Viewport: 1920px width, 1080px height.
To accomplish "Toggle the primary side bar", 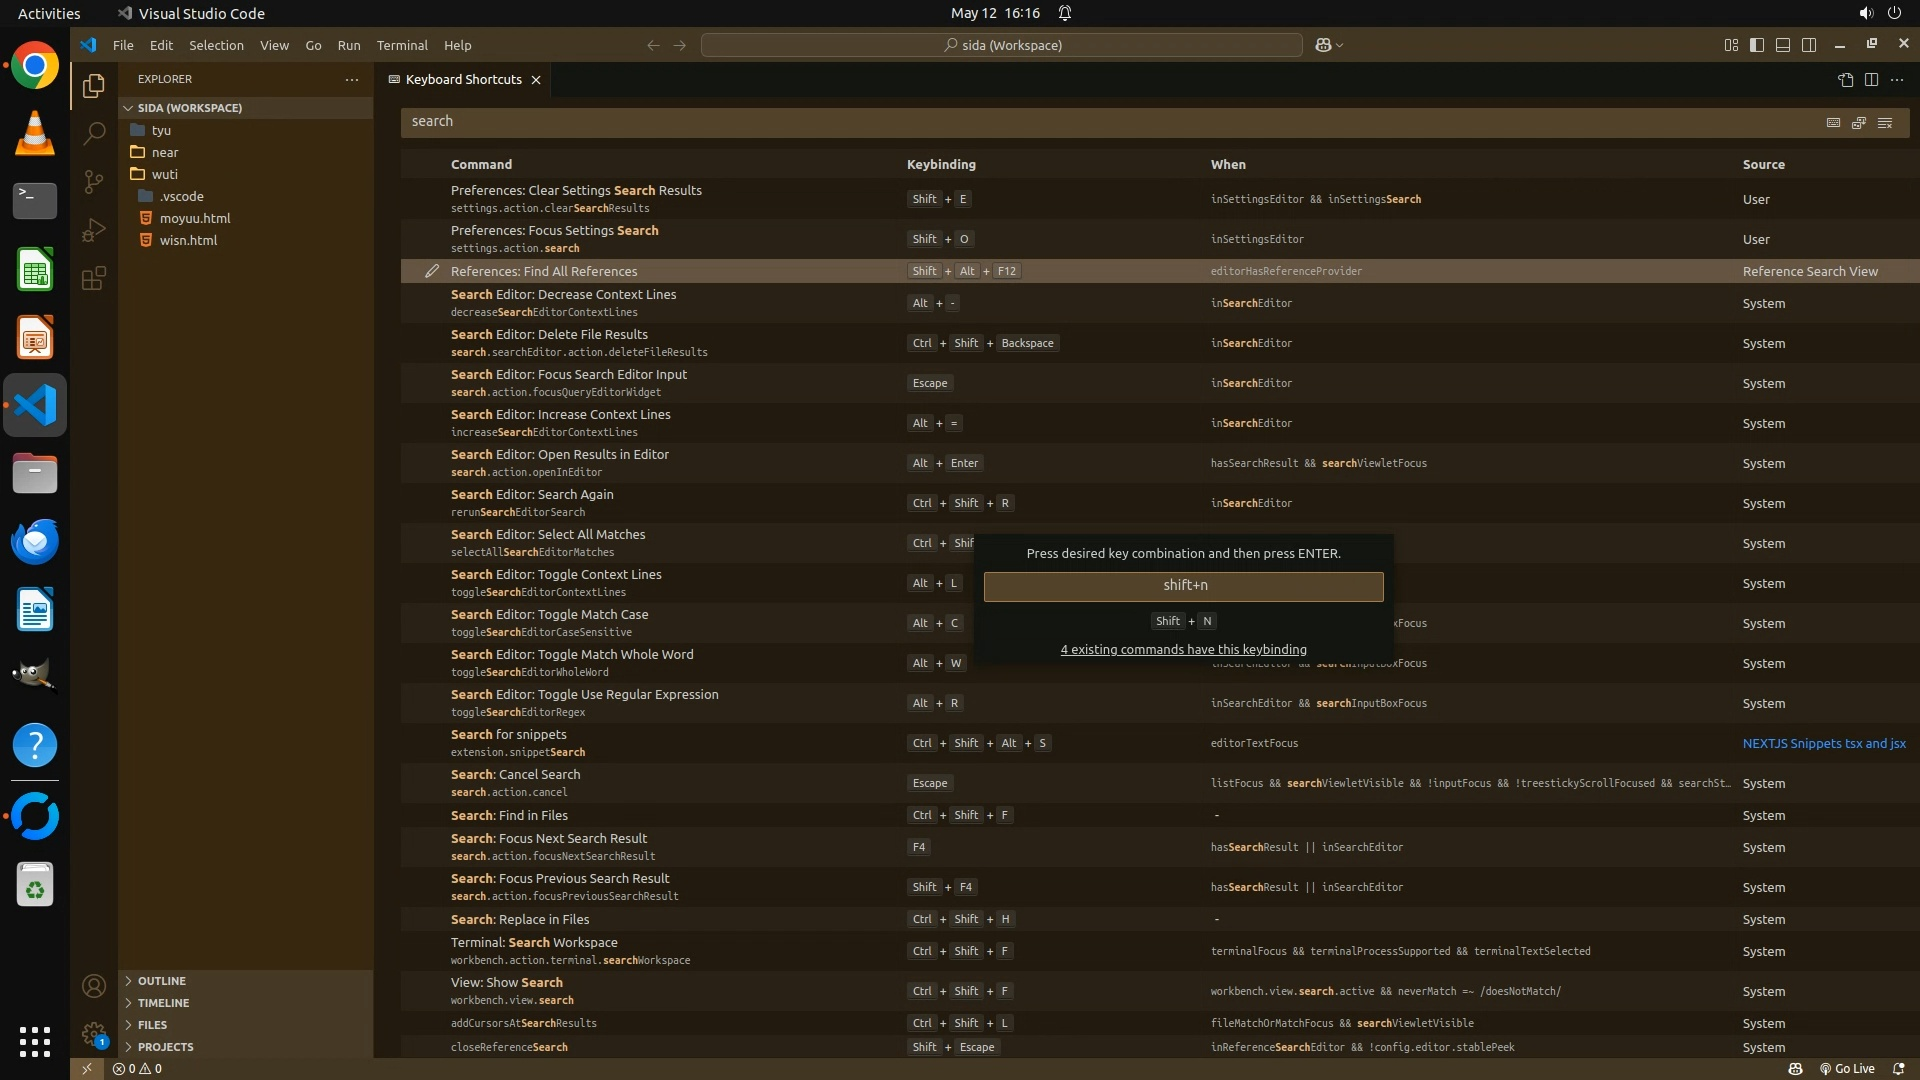I will click(1757, 45).
